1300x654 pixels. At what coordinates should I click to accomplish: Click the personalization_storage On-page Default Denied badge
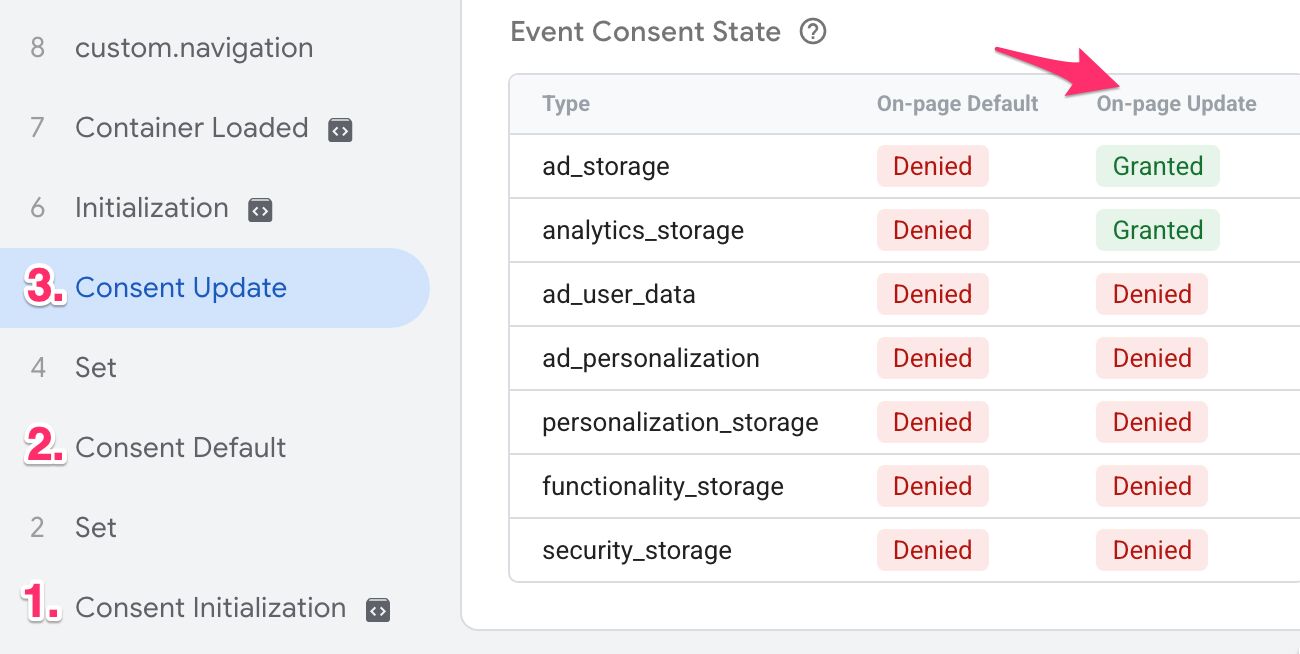[x=933, y=422]
